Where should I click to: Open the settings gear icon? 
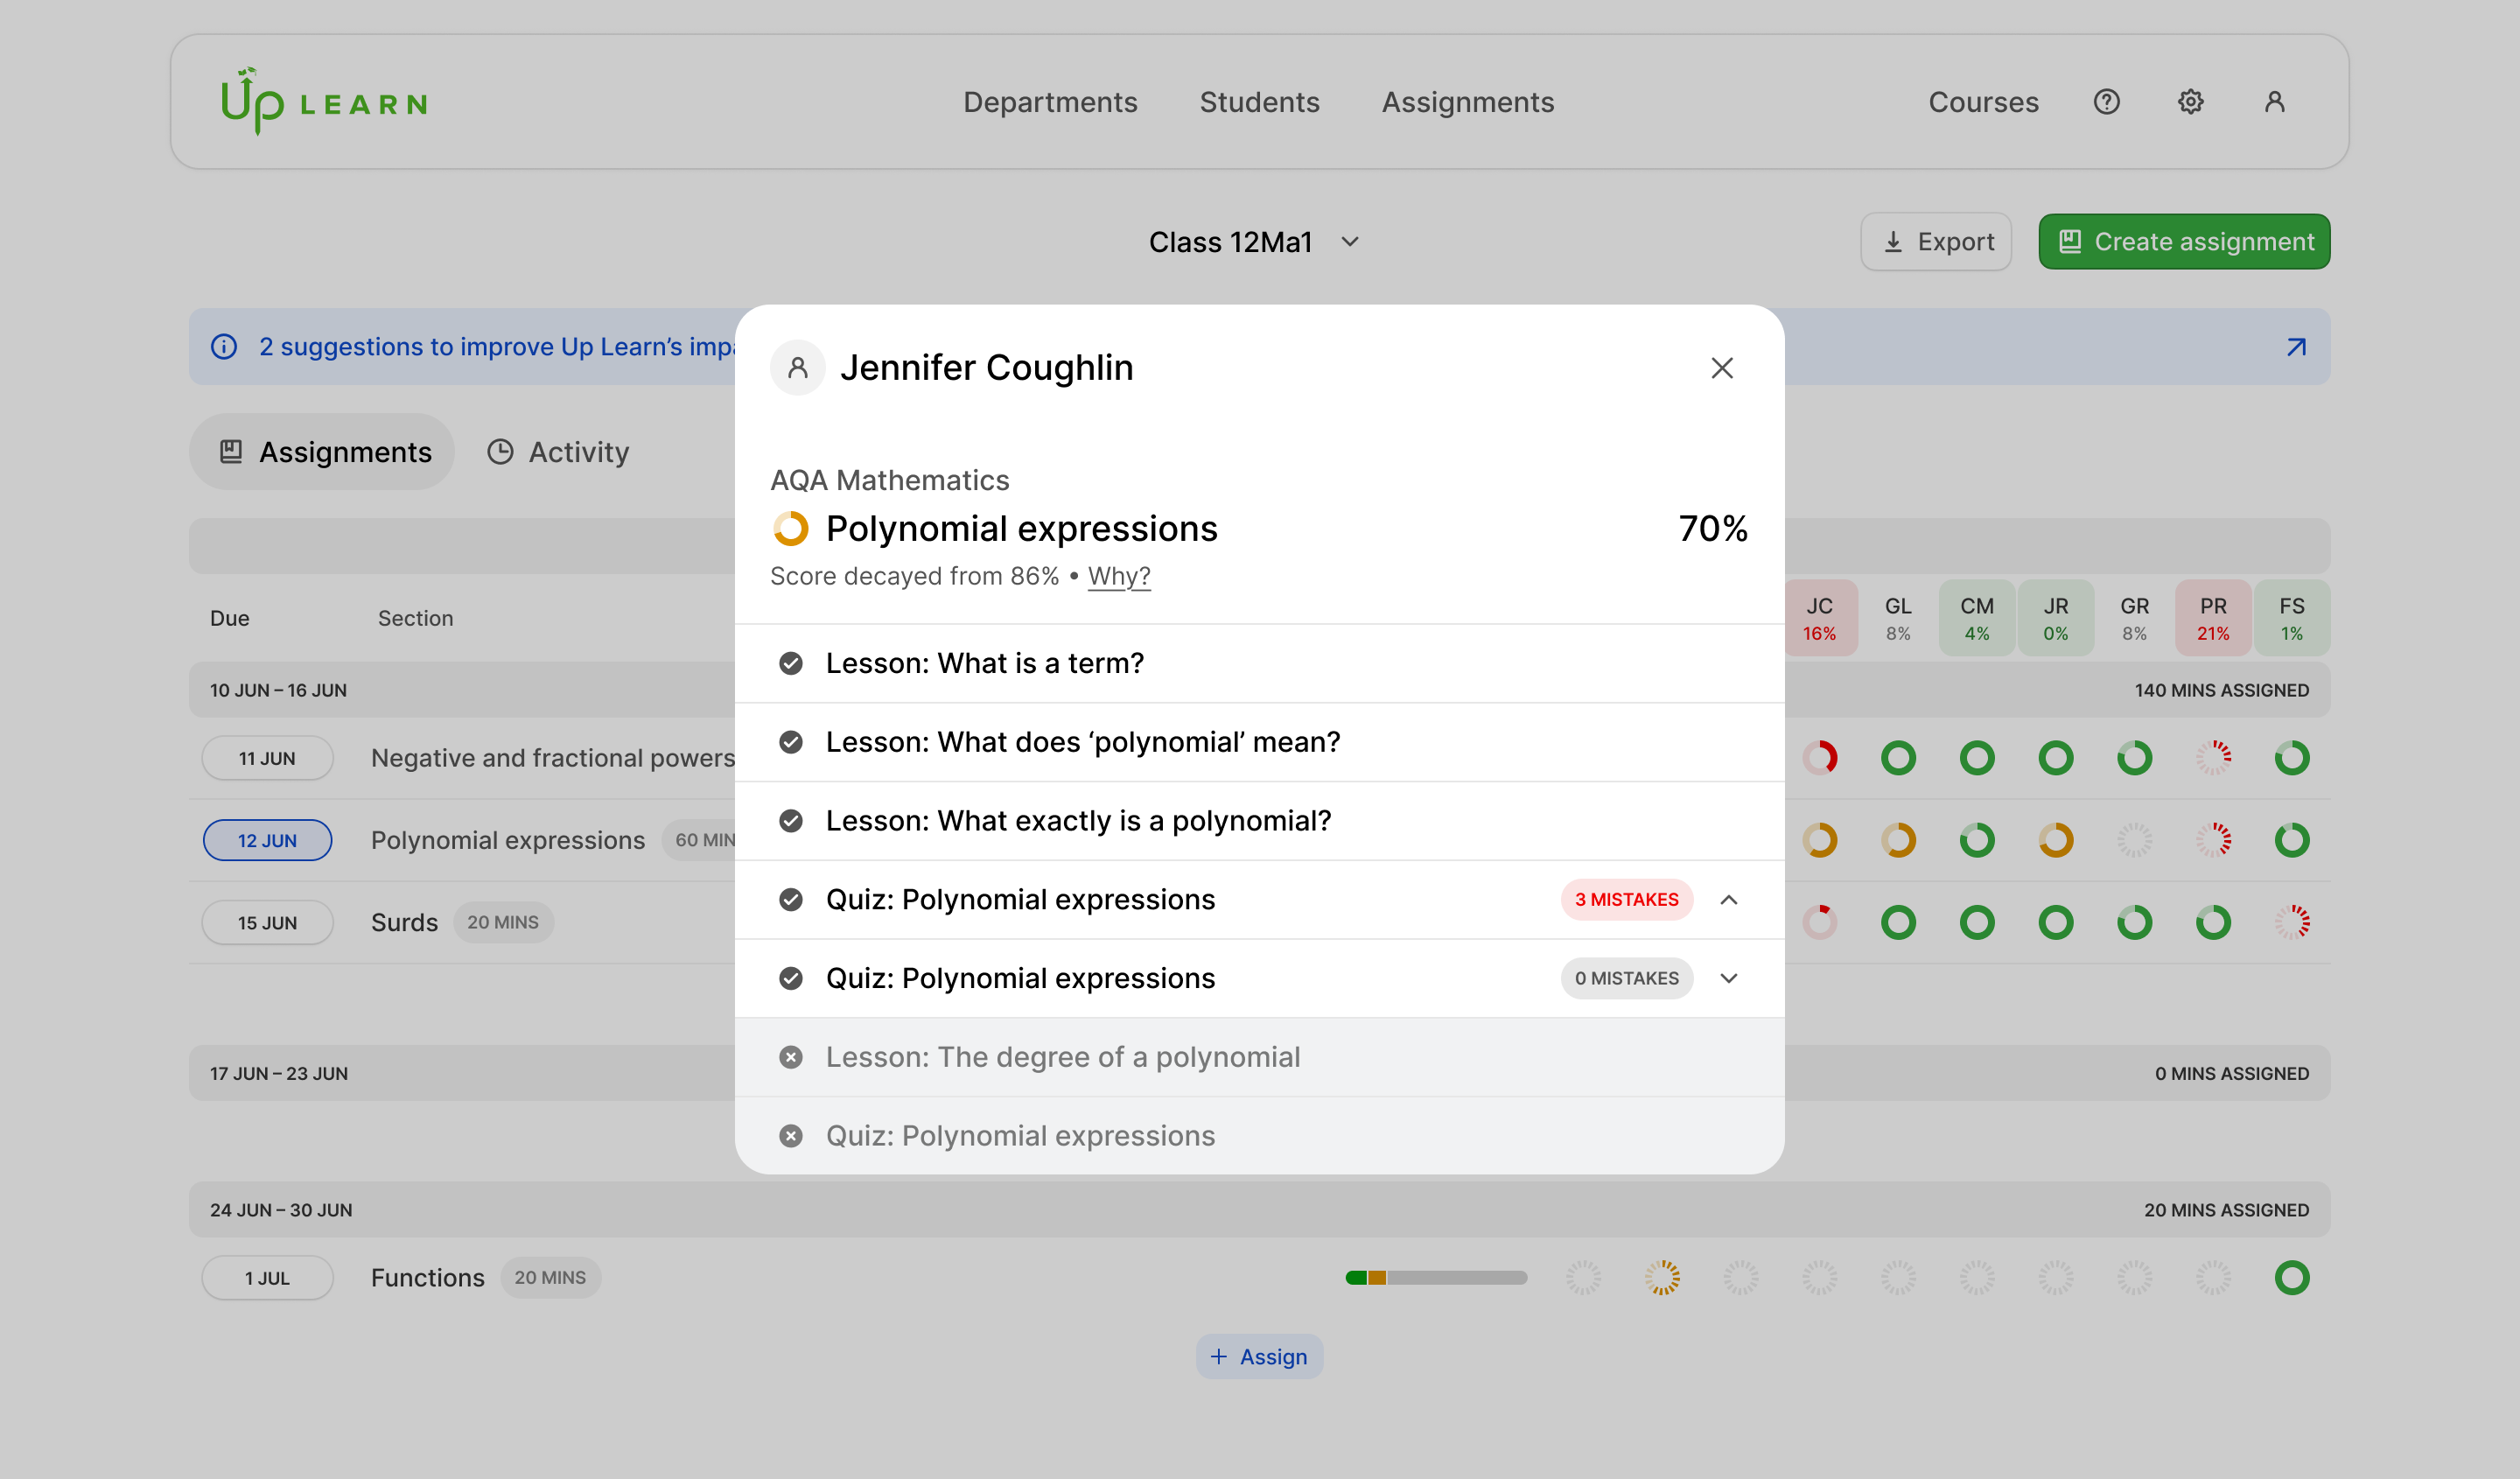2190,102
